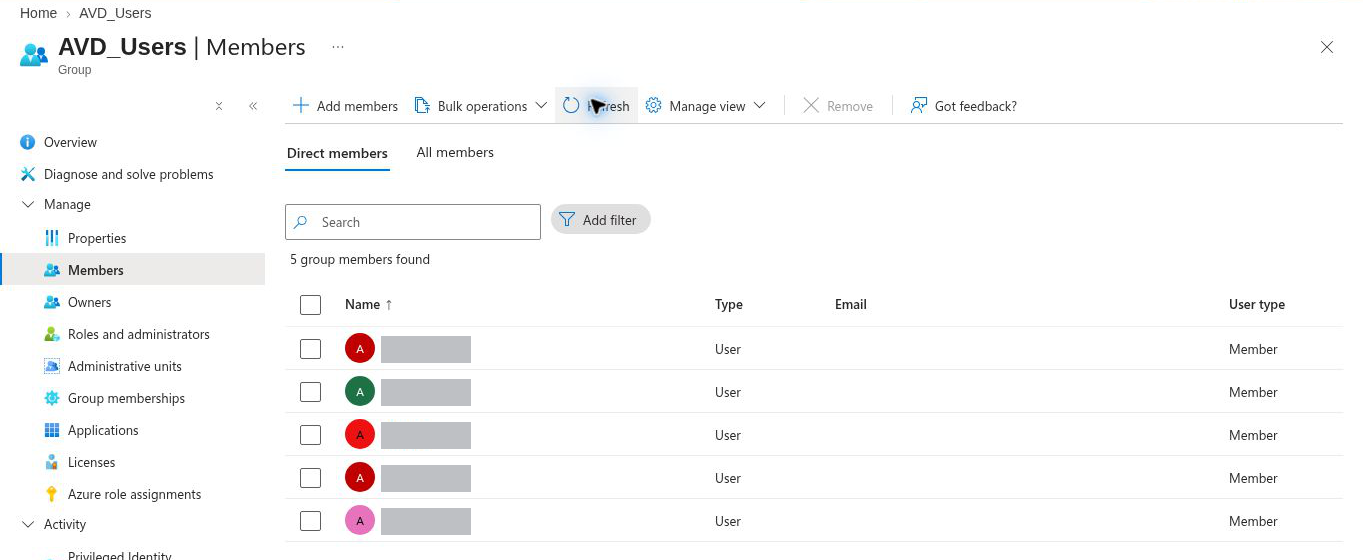Viewport: 1363px width, 560px height.
Task: Click the Email column header
Action: [851, 304]
